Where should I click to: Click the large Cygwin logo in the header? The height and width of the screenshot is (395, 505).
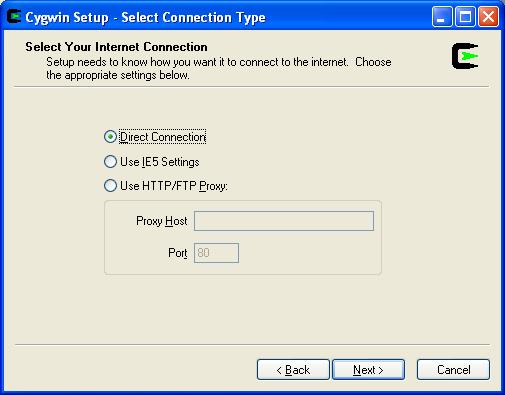click(465, 56)
